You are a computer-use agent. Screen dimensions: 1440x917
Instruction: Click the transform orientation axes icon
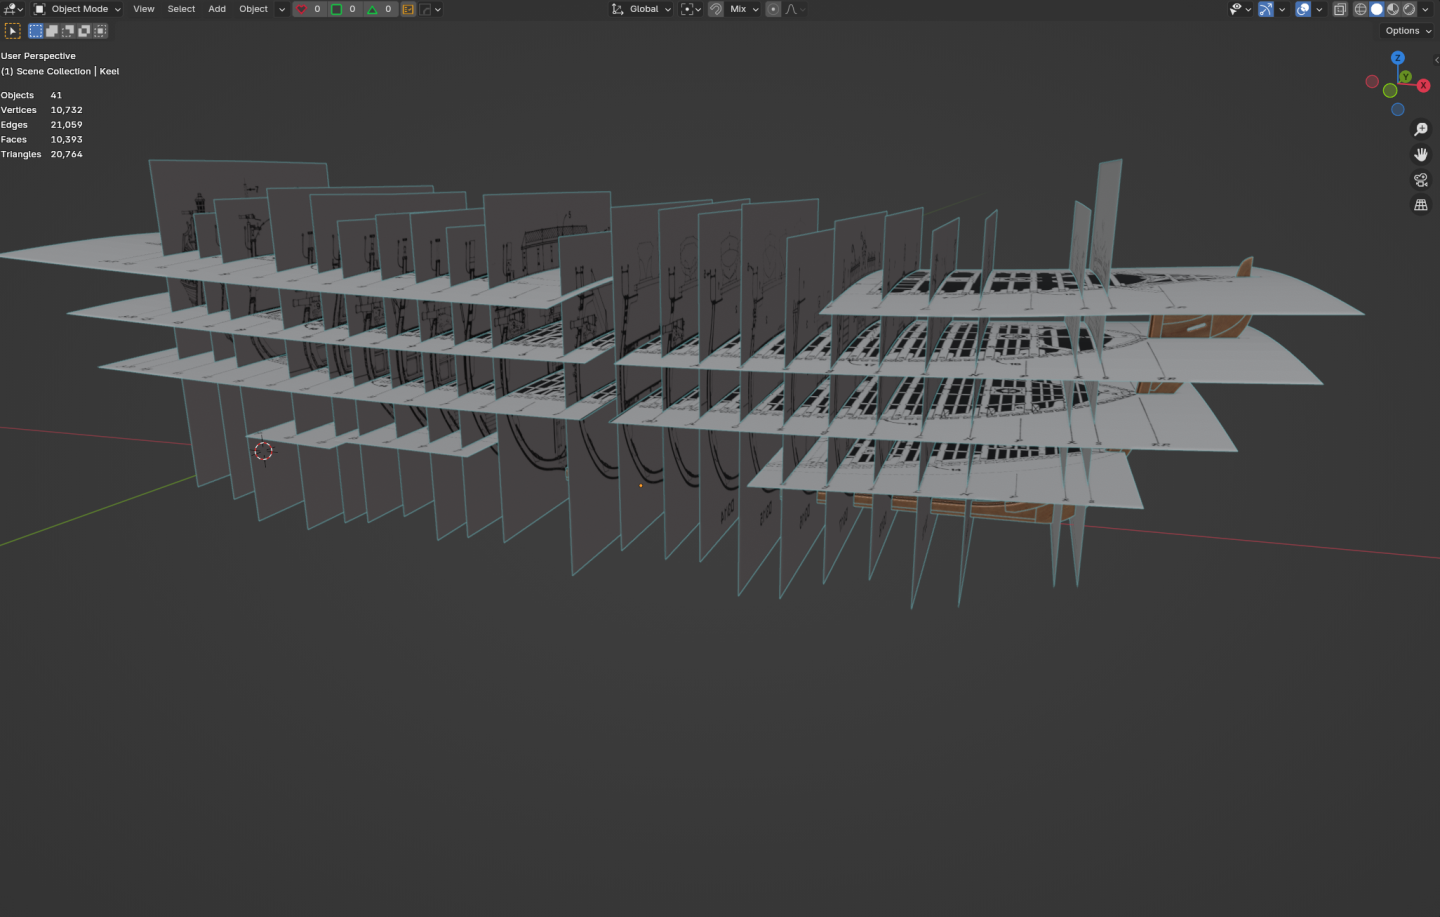point(618,9)
